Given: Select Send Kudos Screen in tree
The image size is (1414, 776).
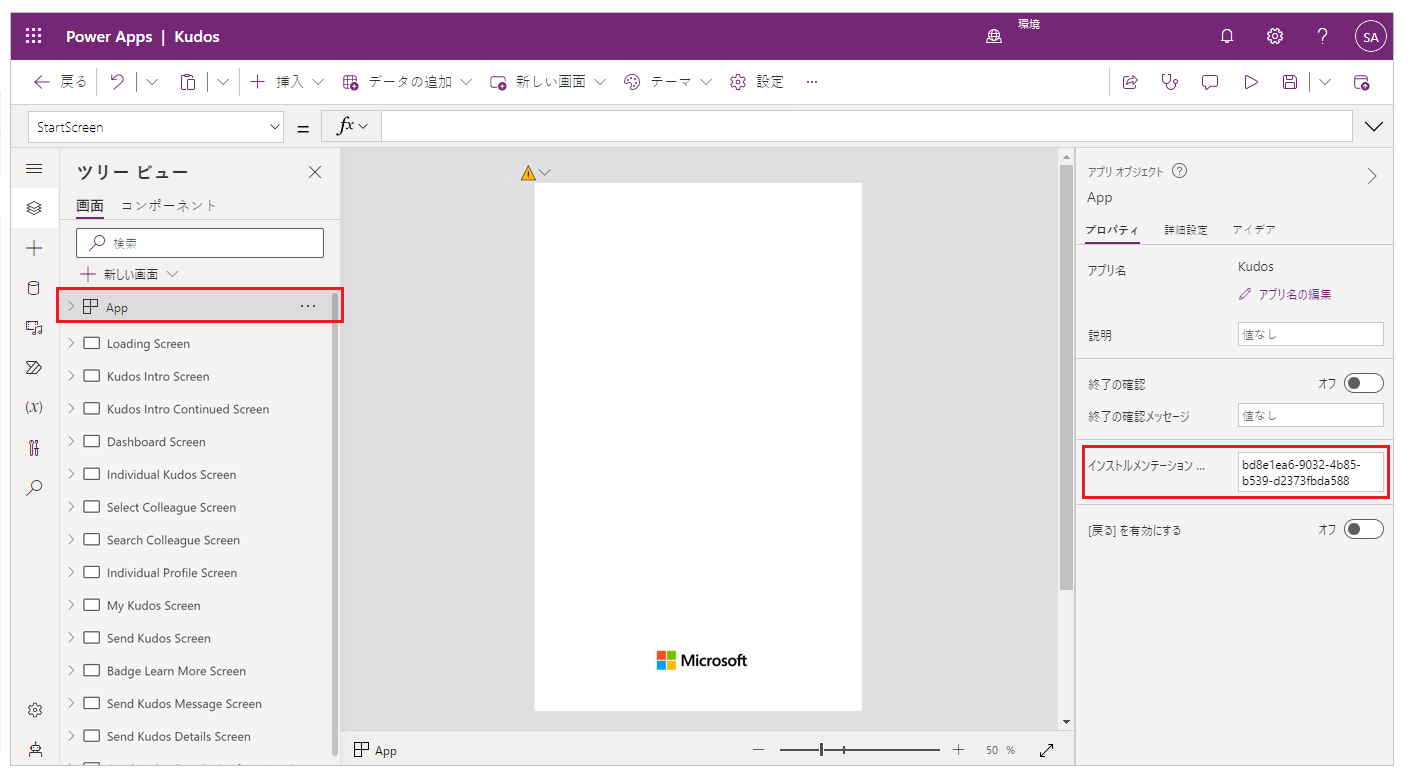Looking at the screenshot, I should pyautogui.click(x=158, y=638).
